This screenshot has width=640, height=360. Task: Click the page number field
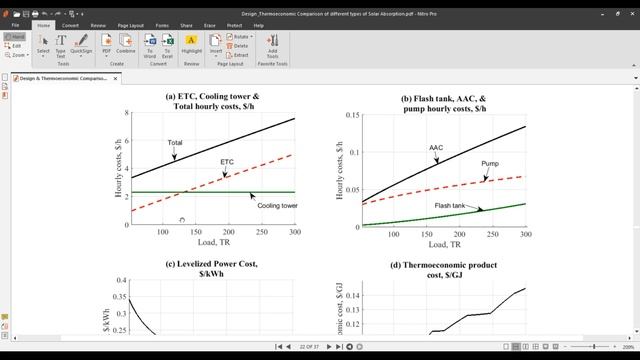pyautogui.click(x=309, y=347)
